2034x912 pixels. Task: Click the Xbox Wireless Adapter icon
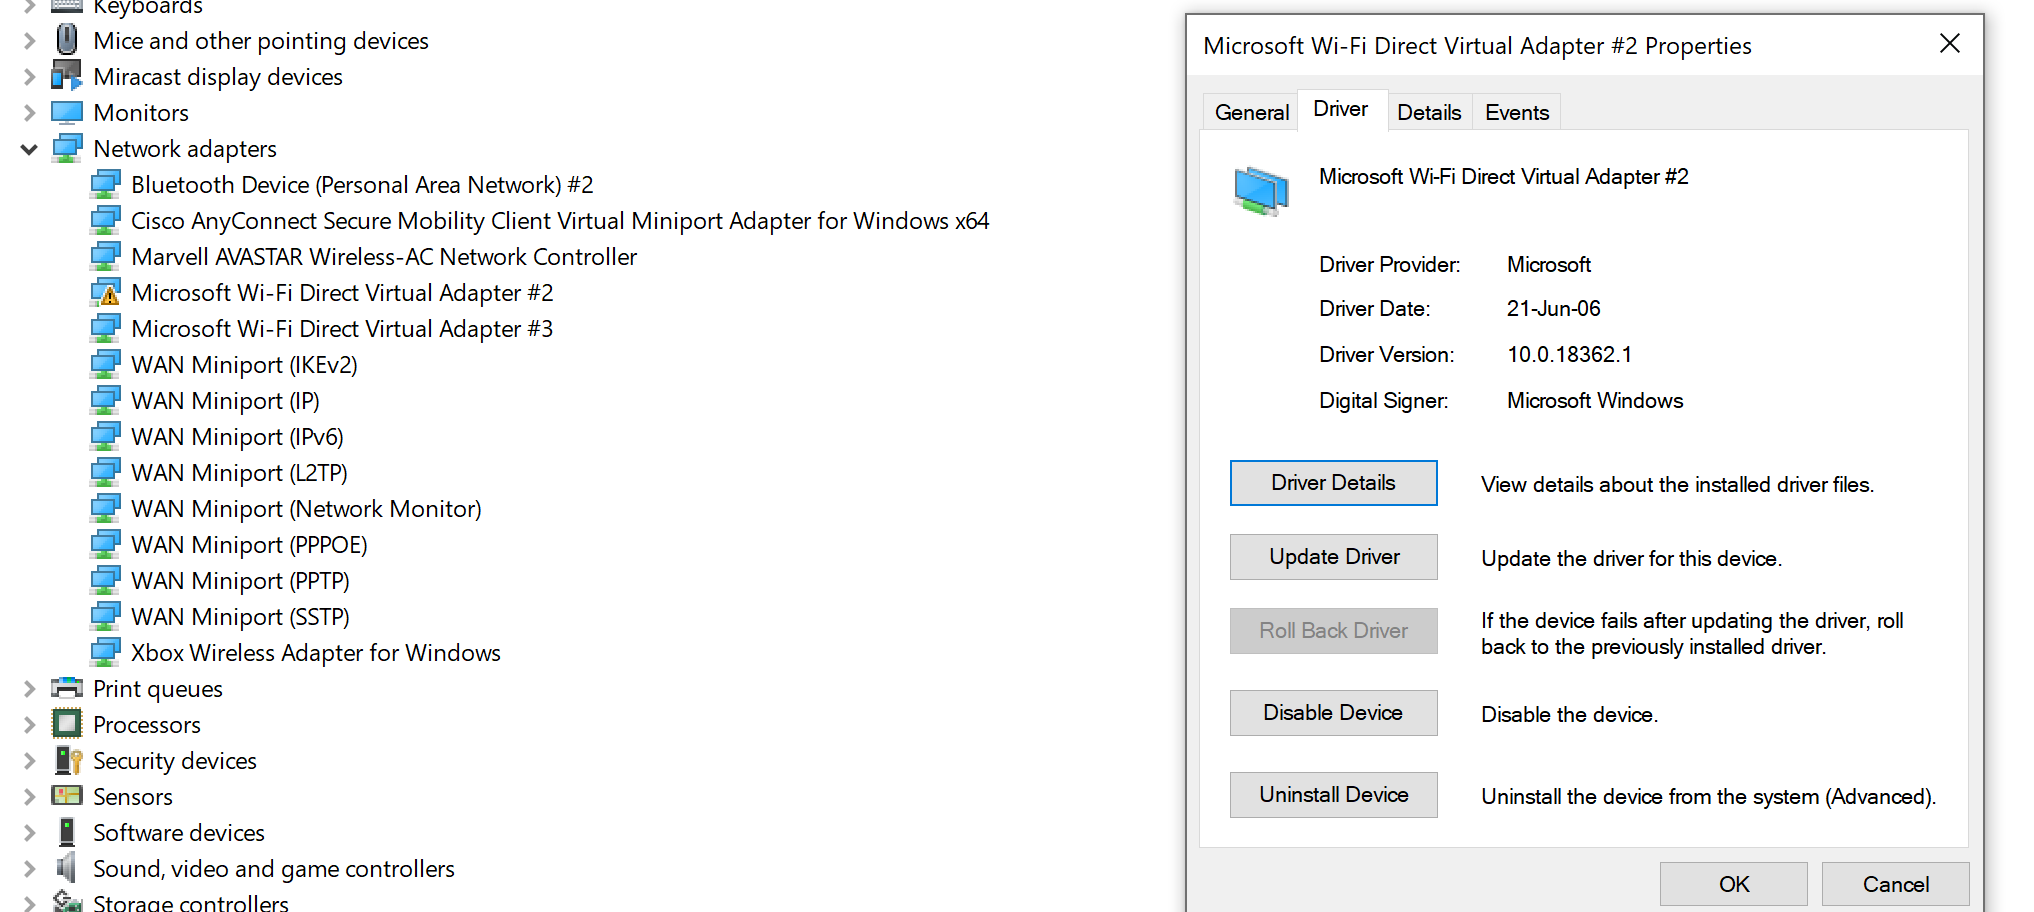[x=105, y=652]
